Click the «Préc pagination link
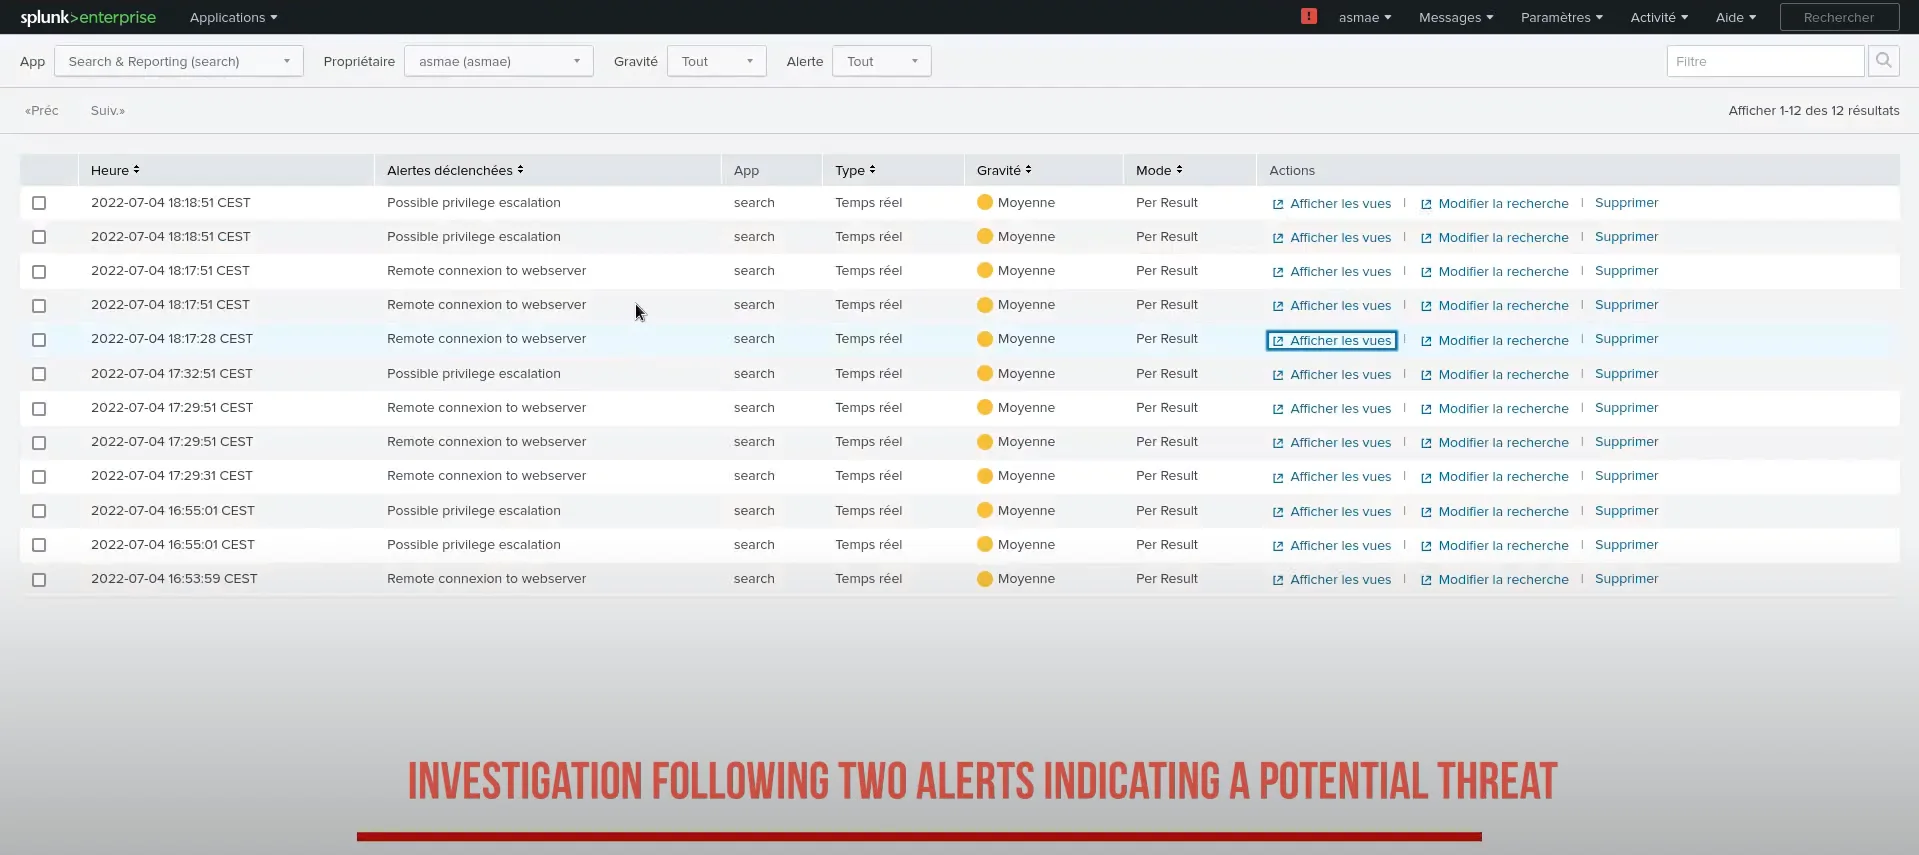 point(42,111)
